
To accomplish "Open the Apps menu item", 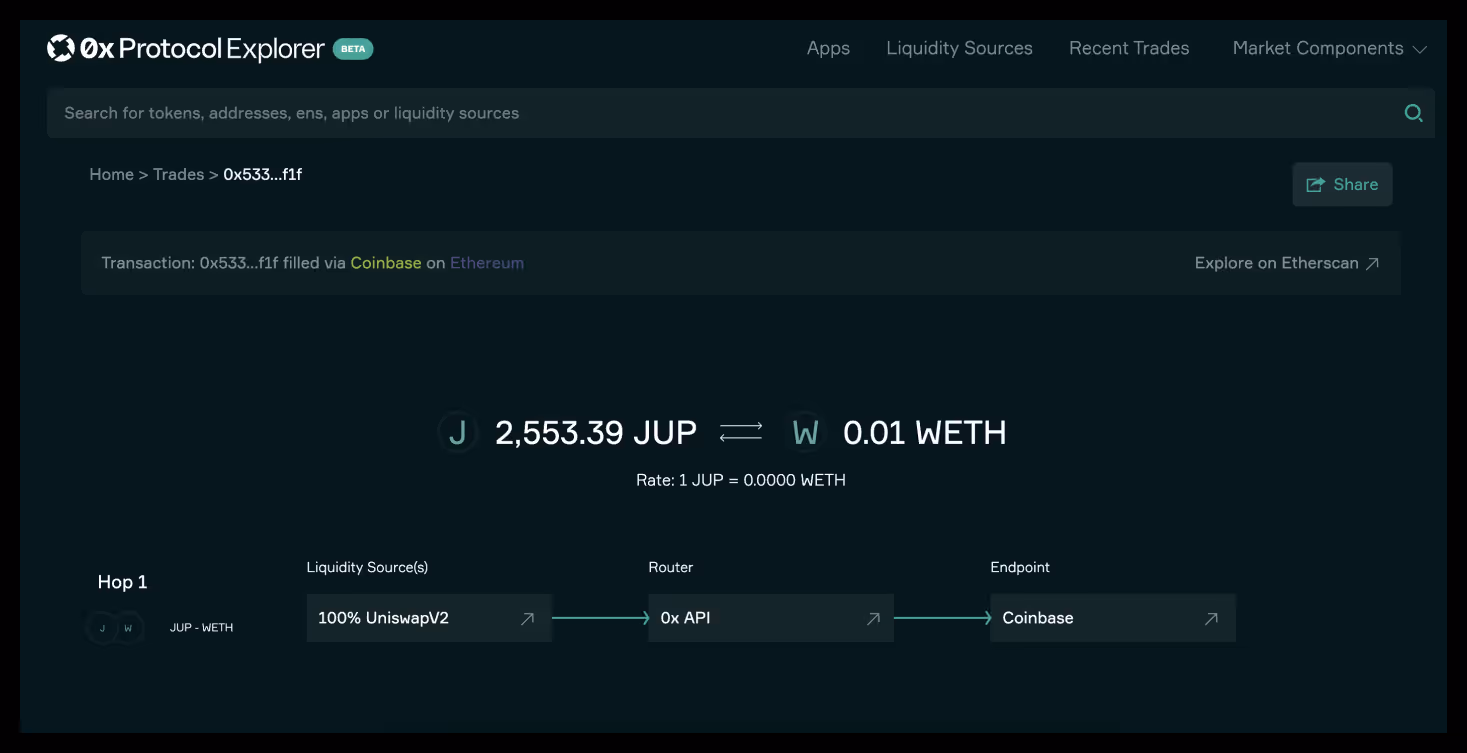I will click(x=828, y=48).
